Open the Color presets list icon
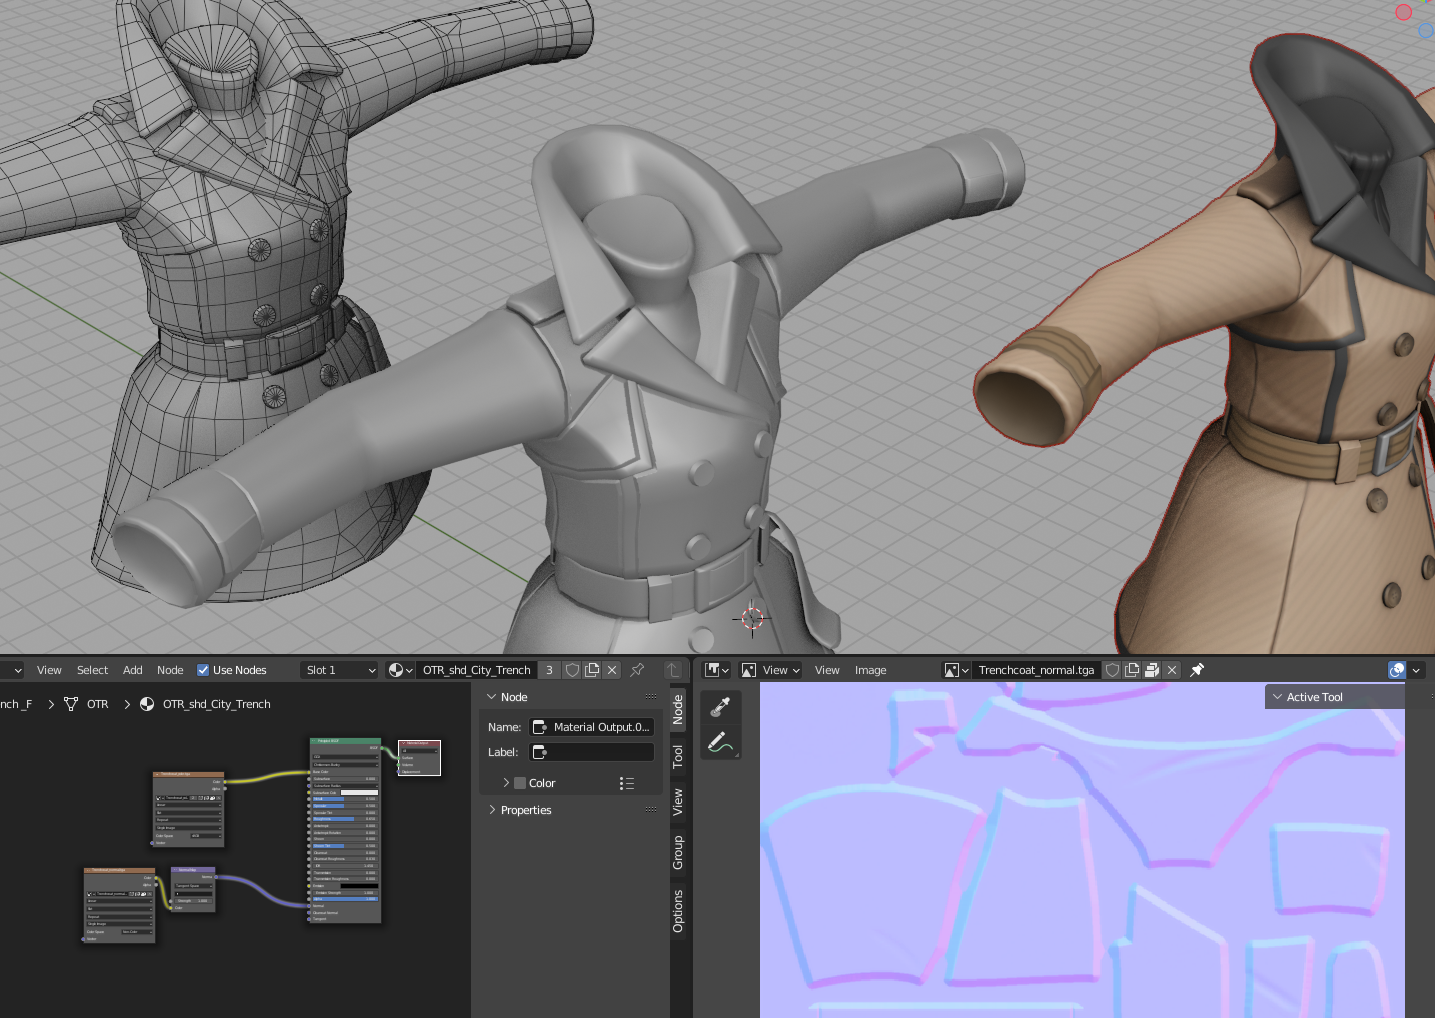Screen dimensions: 1435x1018 click(x=627, y=783)
